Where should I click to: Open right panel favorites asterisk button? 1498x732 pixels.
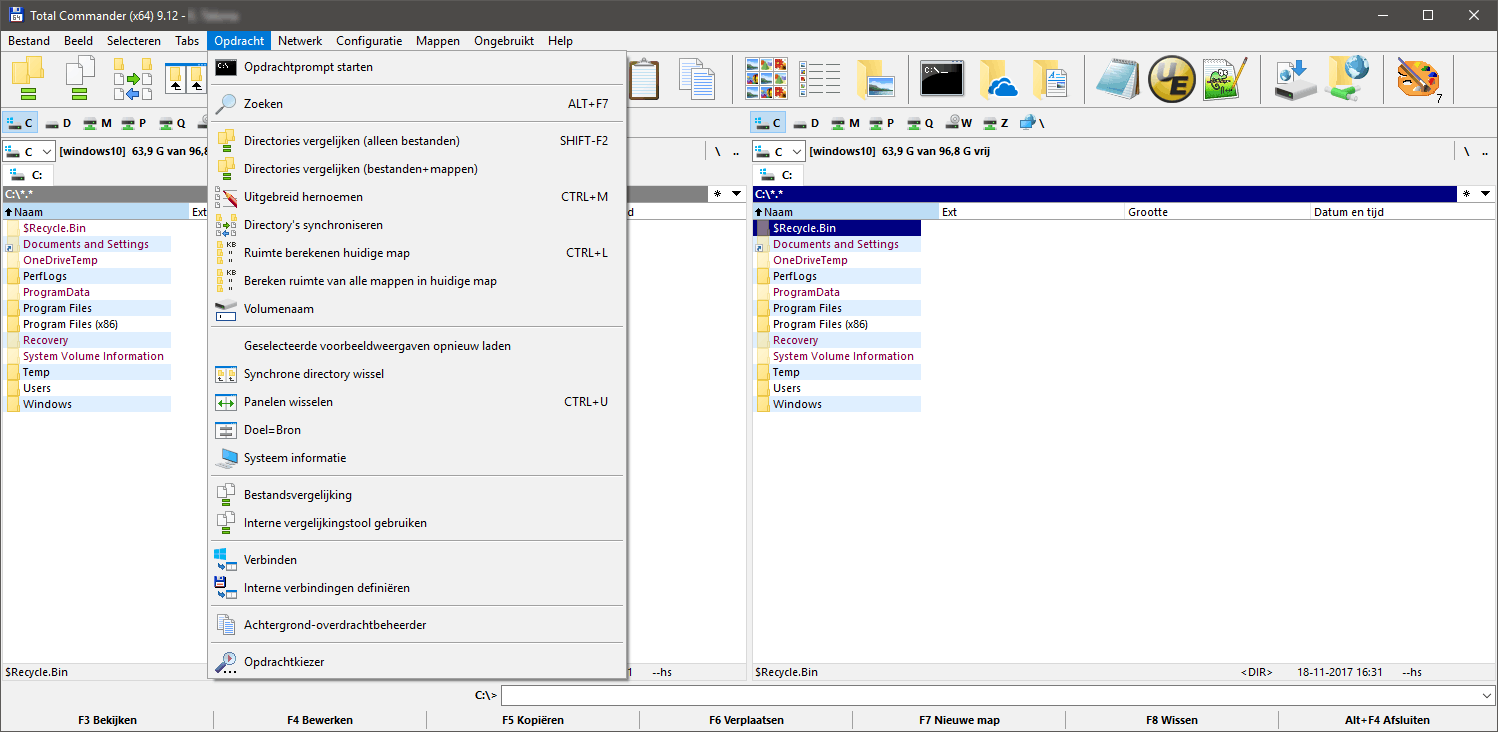click(x=1467, y=194)
